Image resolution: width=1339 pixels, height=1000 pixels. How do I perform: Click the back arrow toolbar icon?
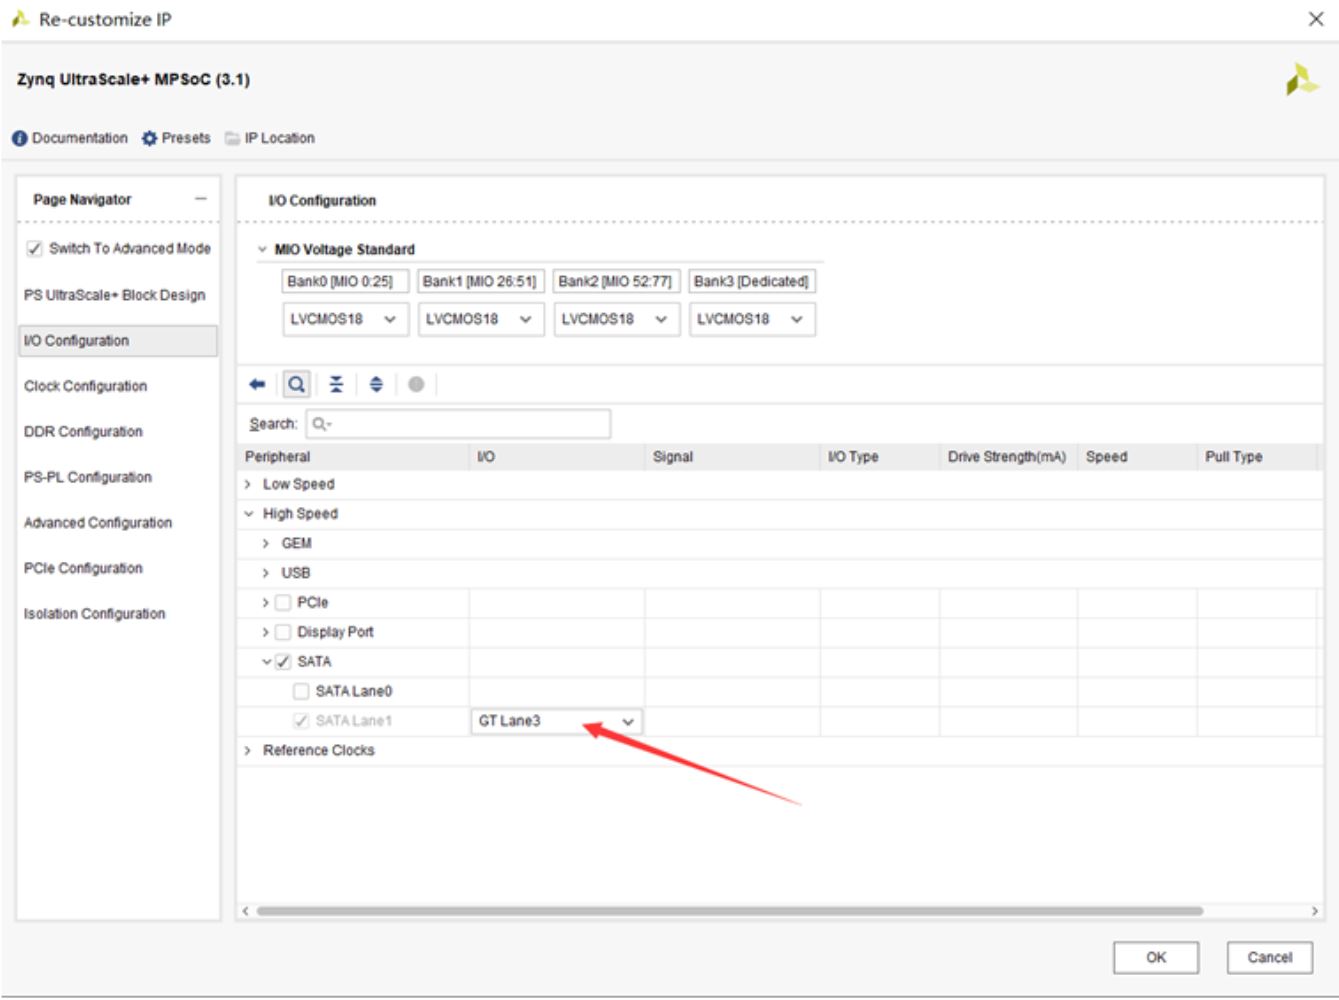257,384
